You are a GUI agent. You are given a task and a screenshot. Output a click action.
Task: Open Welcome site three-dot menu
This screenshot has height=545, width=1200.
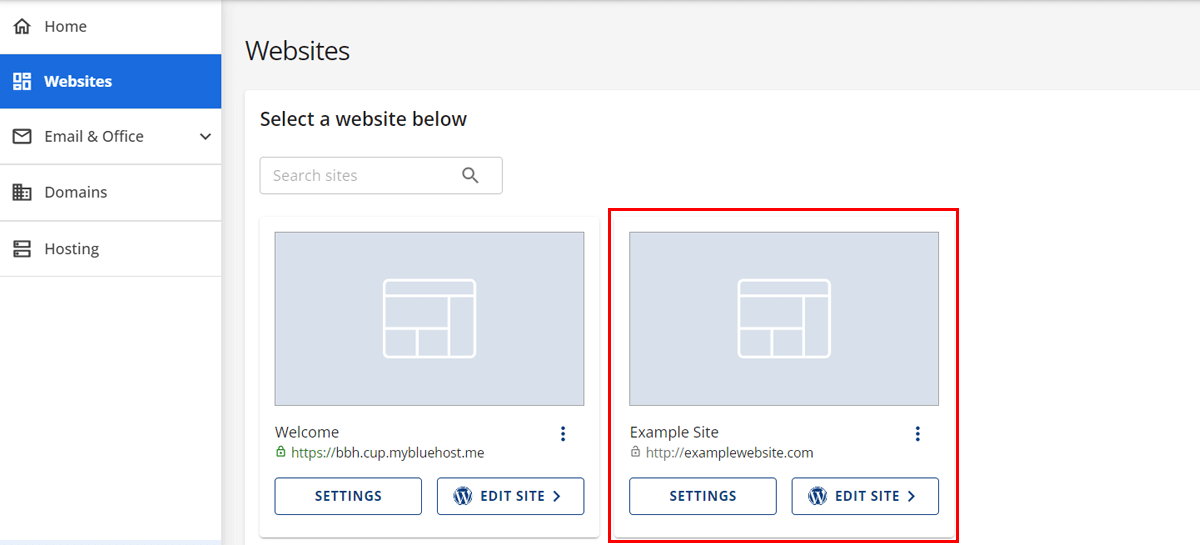[563, 433]
